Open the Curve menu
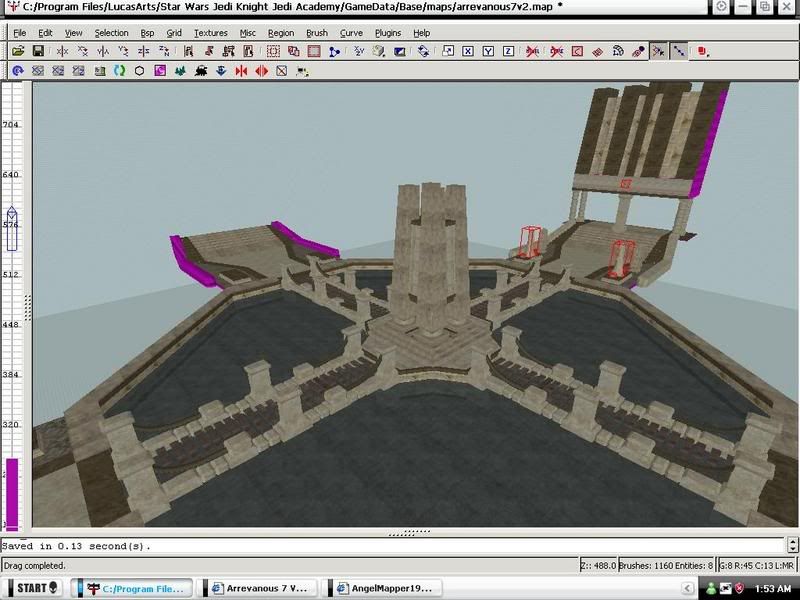 351,33
